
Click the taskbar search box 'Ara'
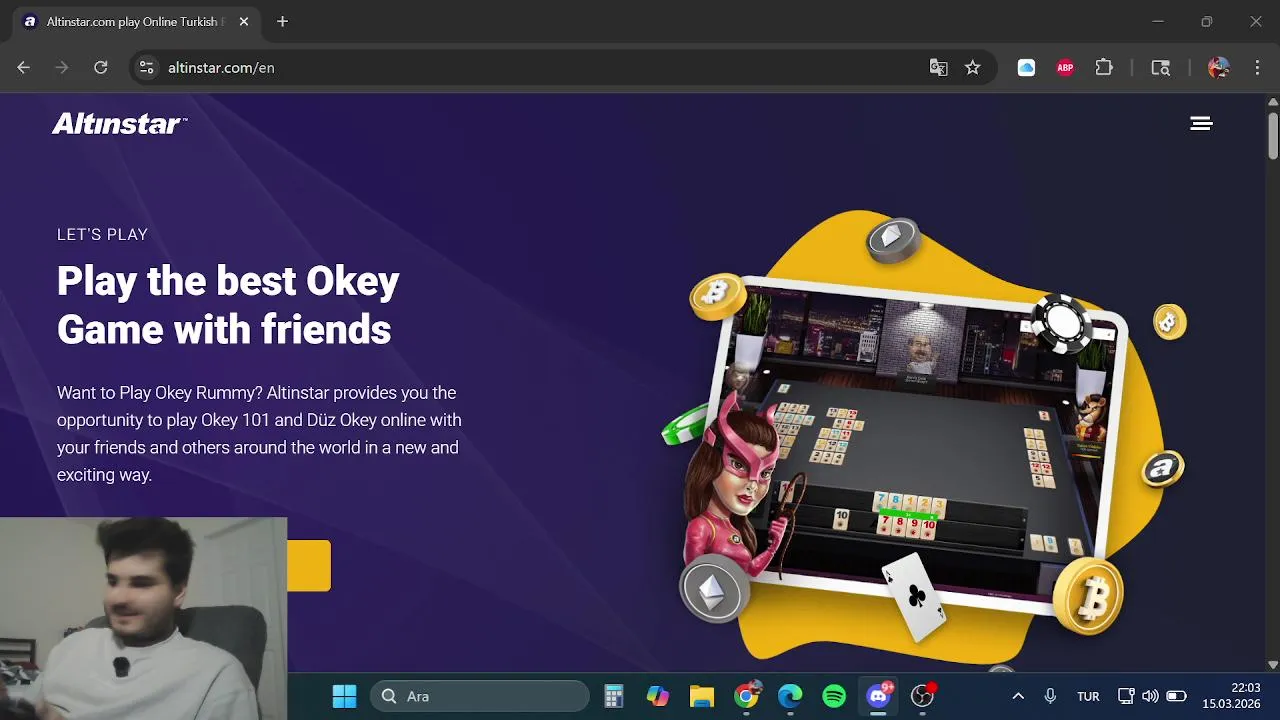coord(480,696)
